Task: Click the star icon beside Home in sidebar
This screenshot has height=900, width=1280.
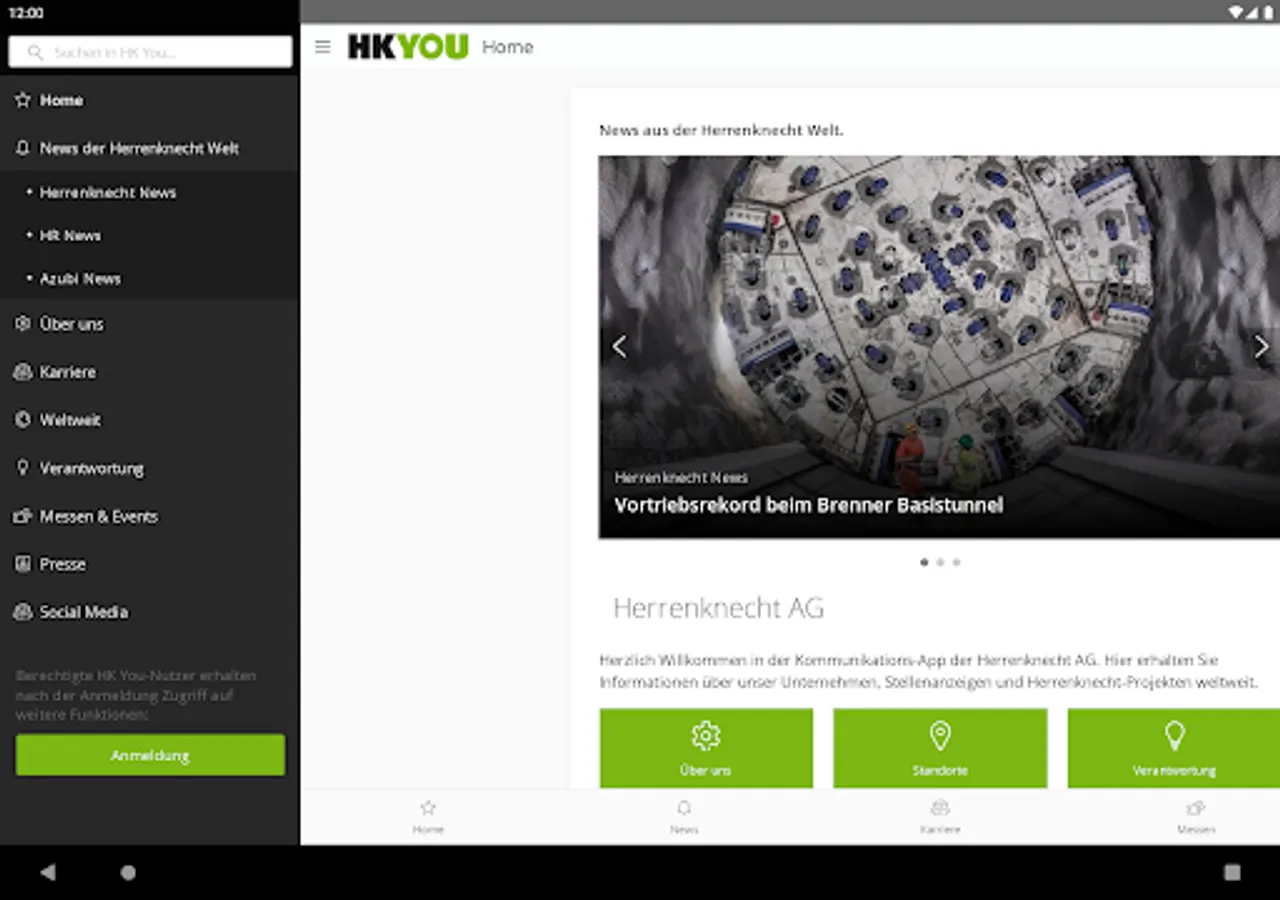Action: tap(23, 100)
